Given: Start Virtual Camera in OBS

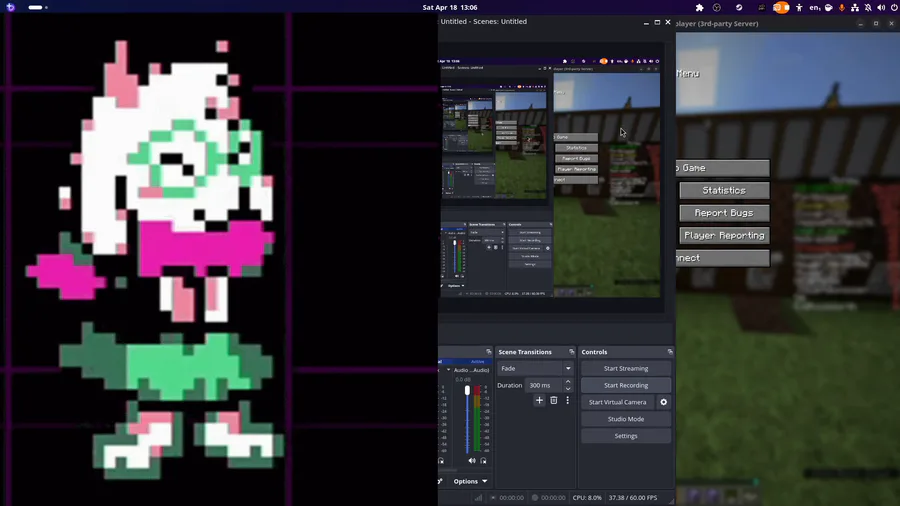Looking at the screenshot, I should (618, 402).
